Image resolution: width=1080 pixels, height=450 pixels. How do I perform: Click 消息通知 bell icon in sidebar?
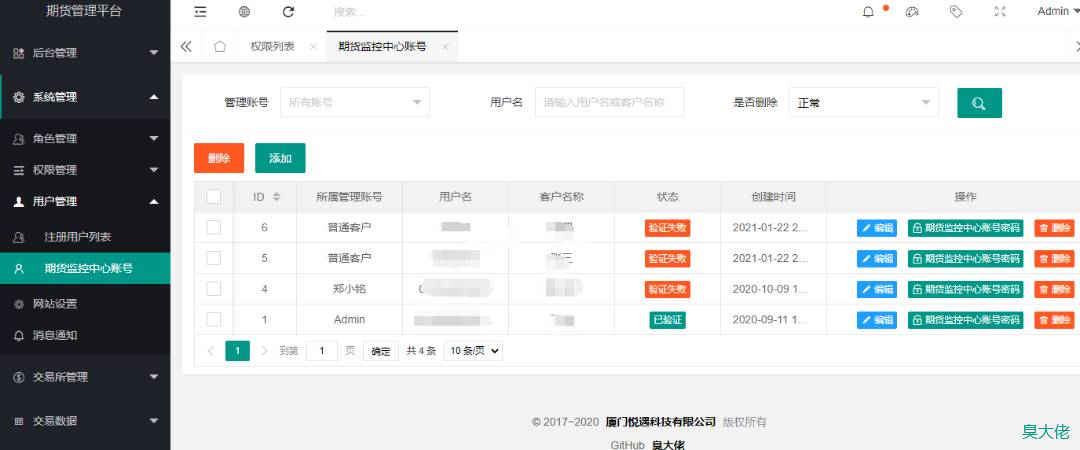coord(19,336)
